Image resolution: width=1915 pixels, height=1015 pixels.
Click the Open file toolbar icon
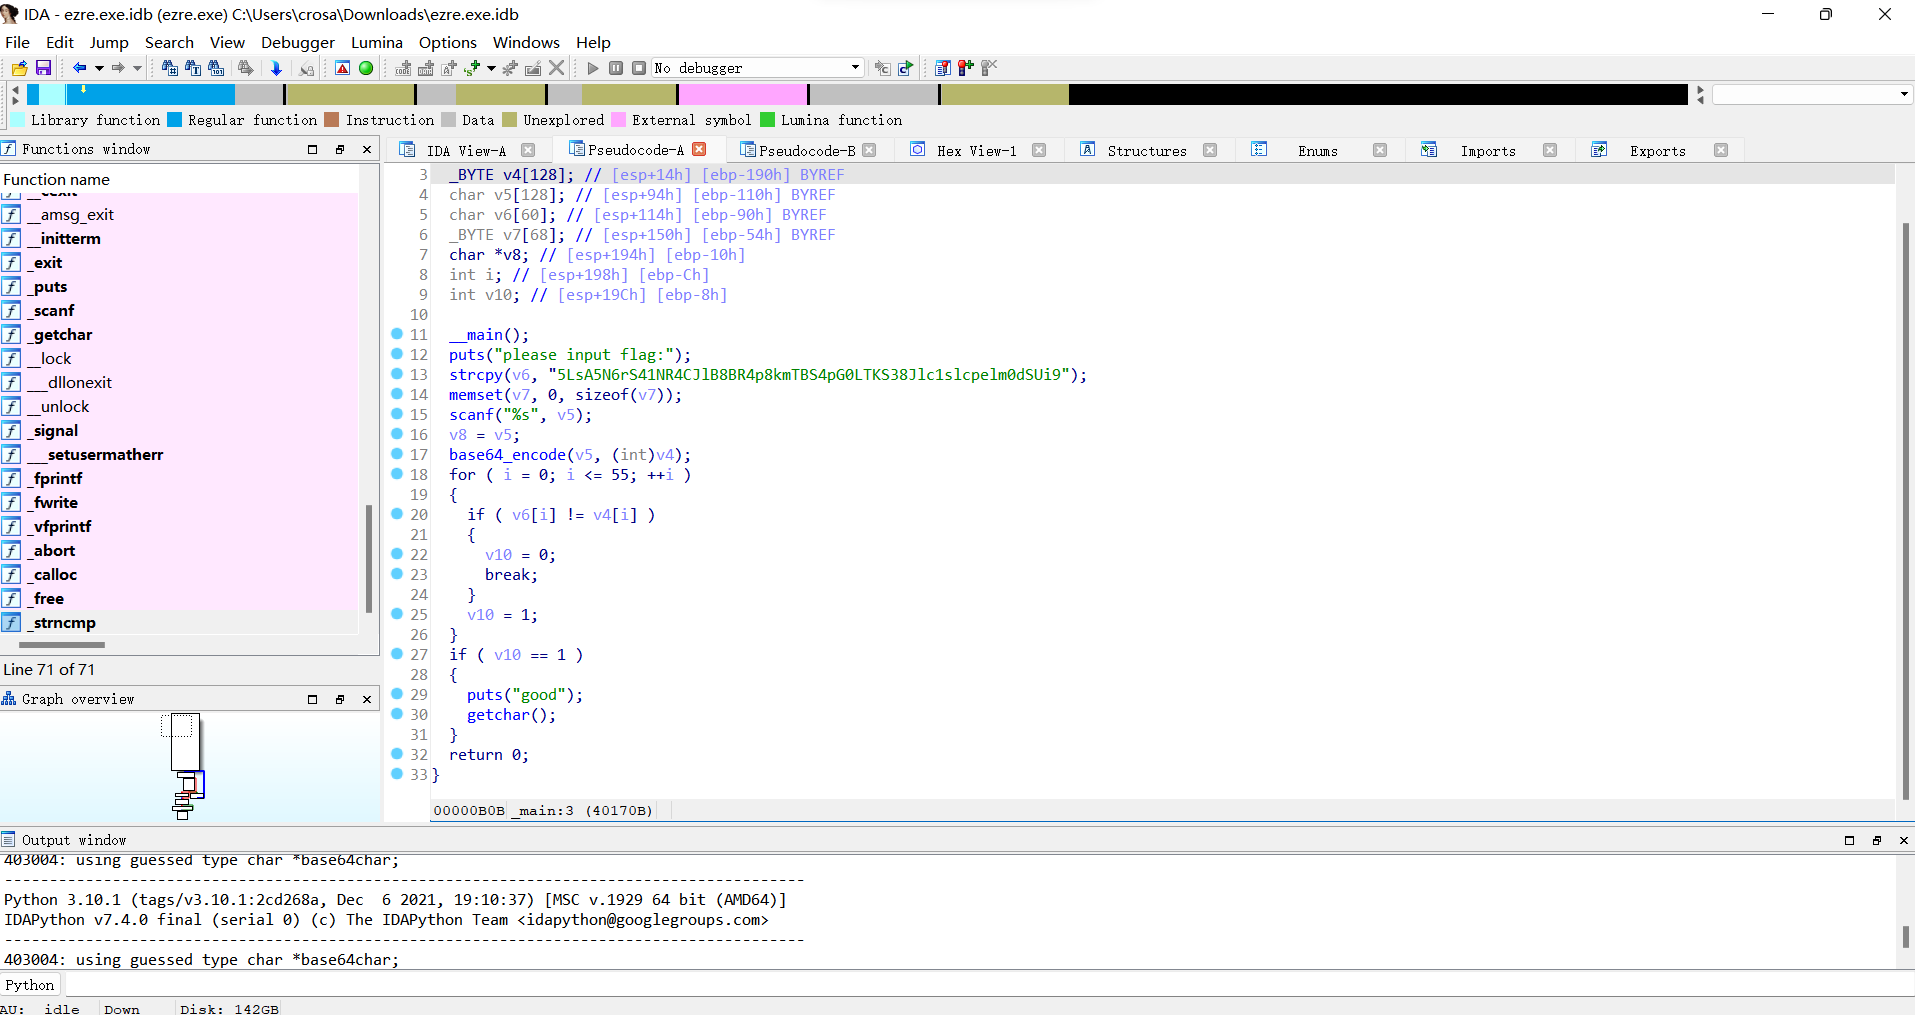[19, 68]
